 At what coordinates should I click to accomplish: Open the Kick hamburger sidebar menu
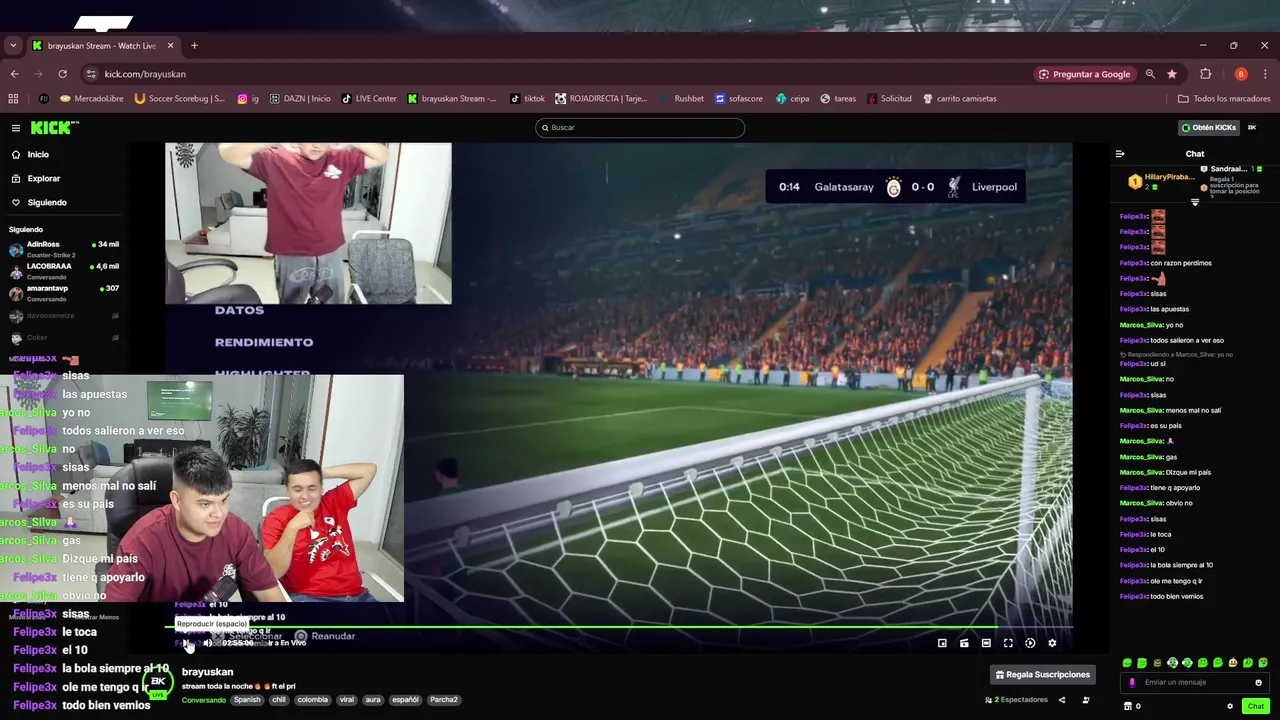(x=16, y=128)
